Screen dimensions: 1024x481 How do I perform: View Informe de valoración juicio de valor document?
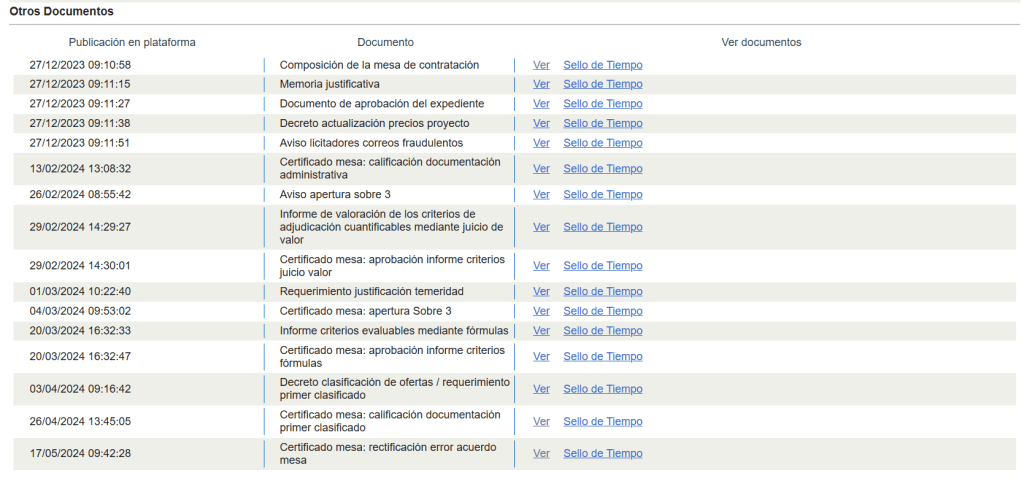pos(541,227)
